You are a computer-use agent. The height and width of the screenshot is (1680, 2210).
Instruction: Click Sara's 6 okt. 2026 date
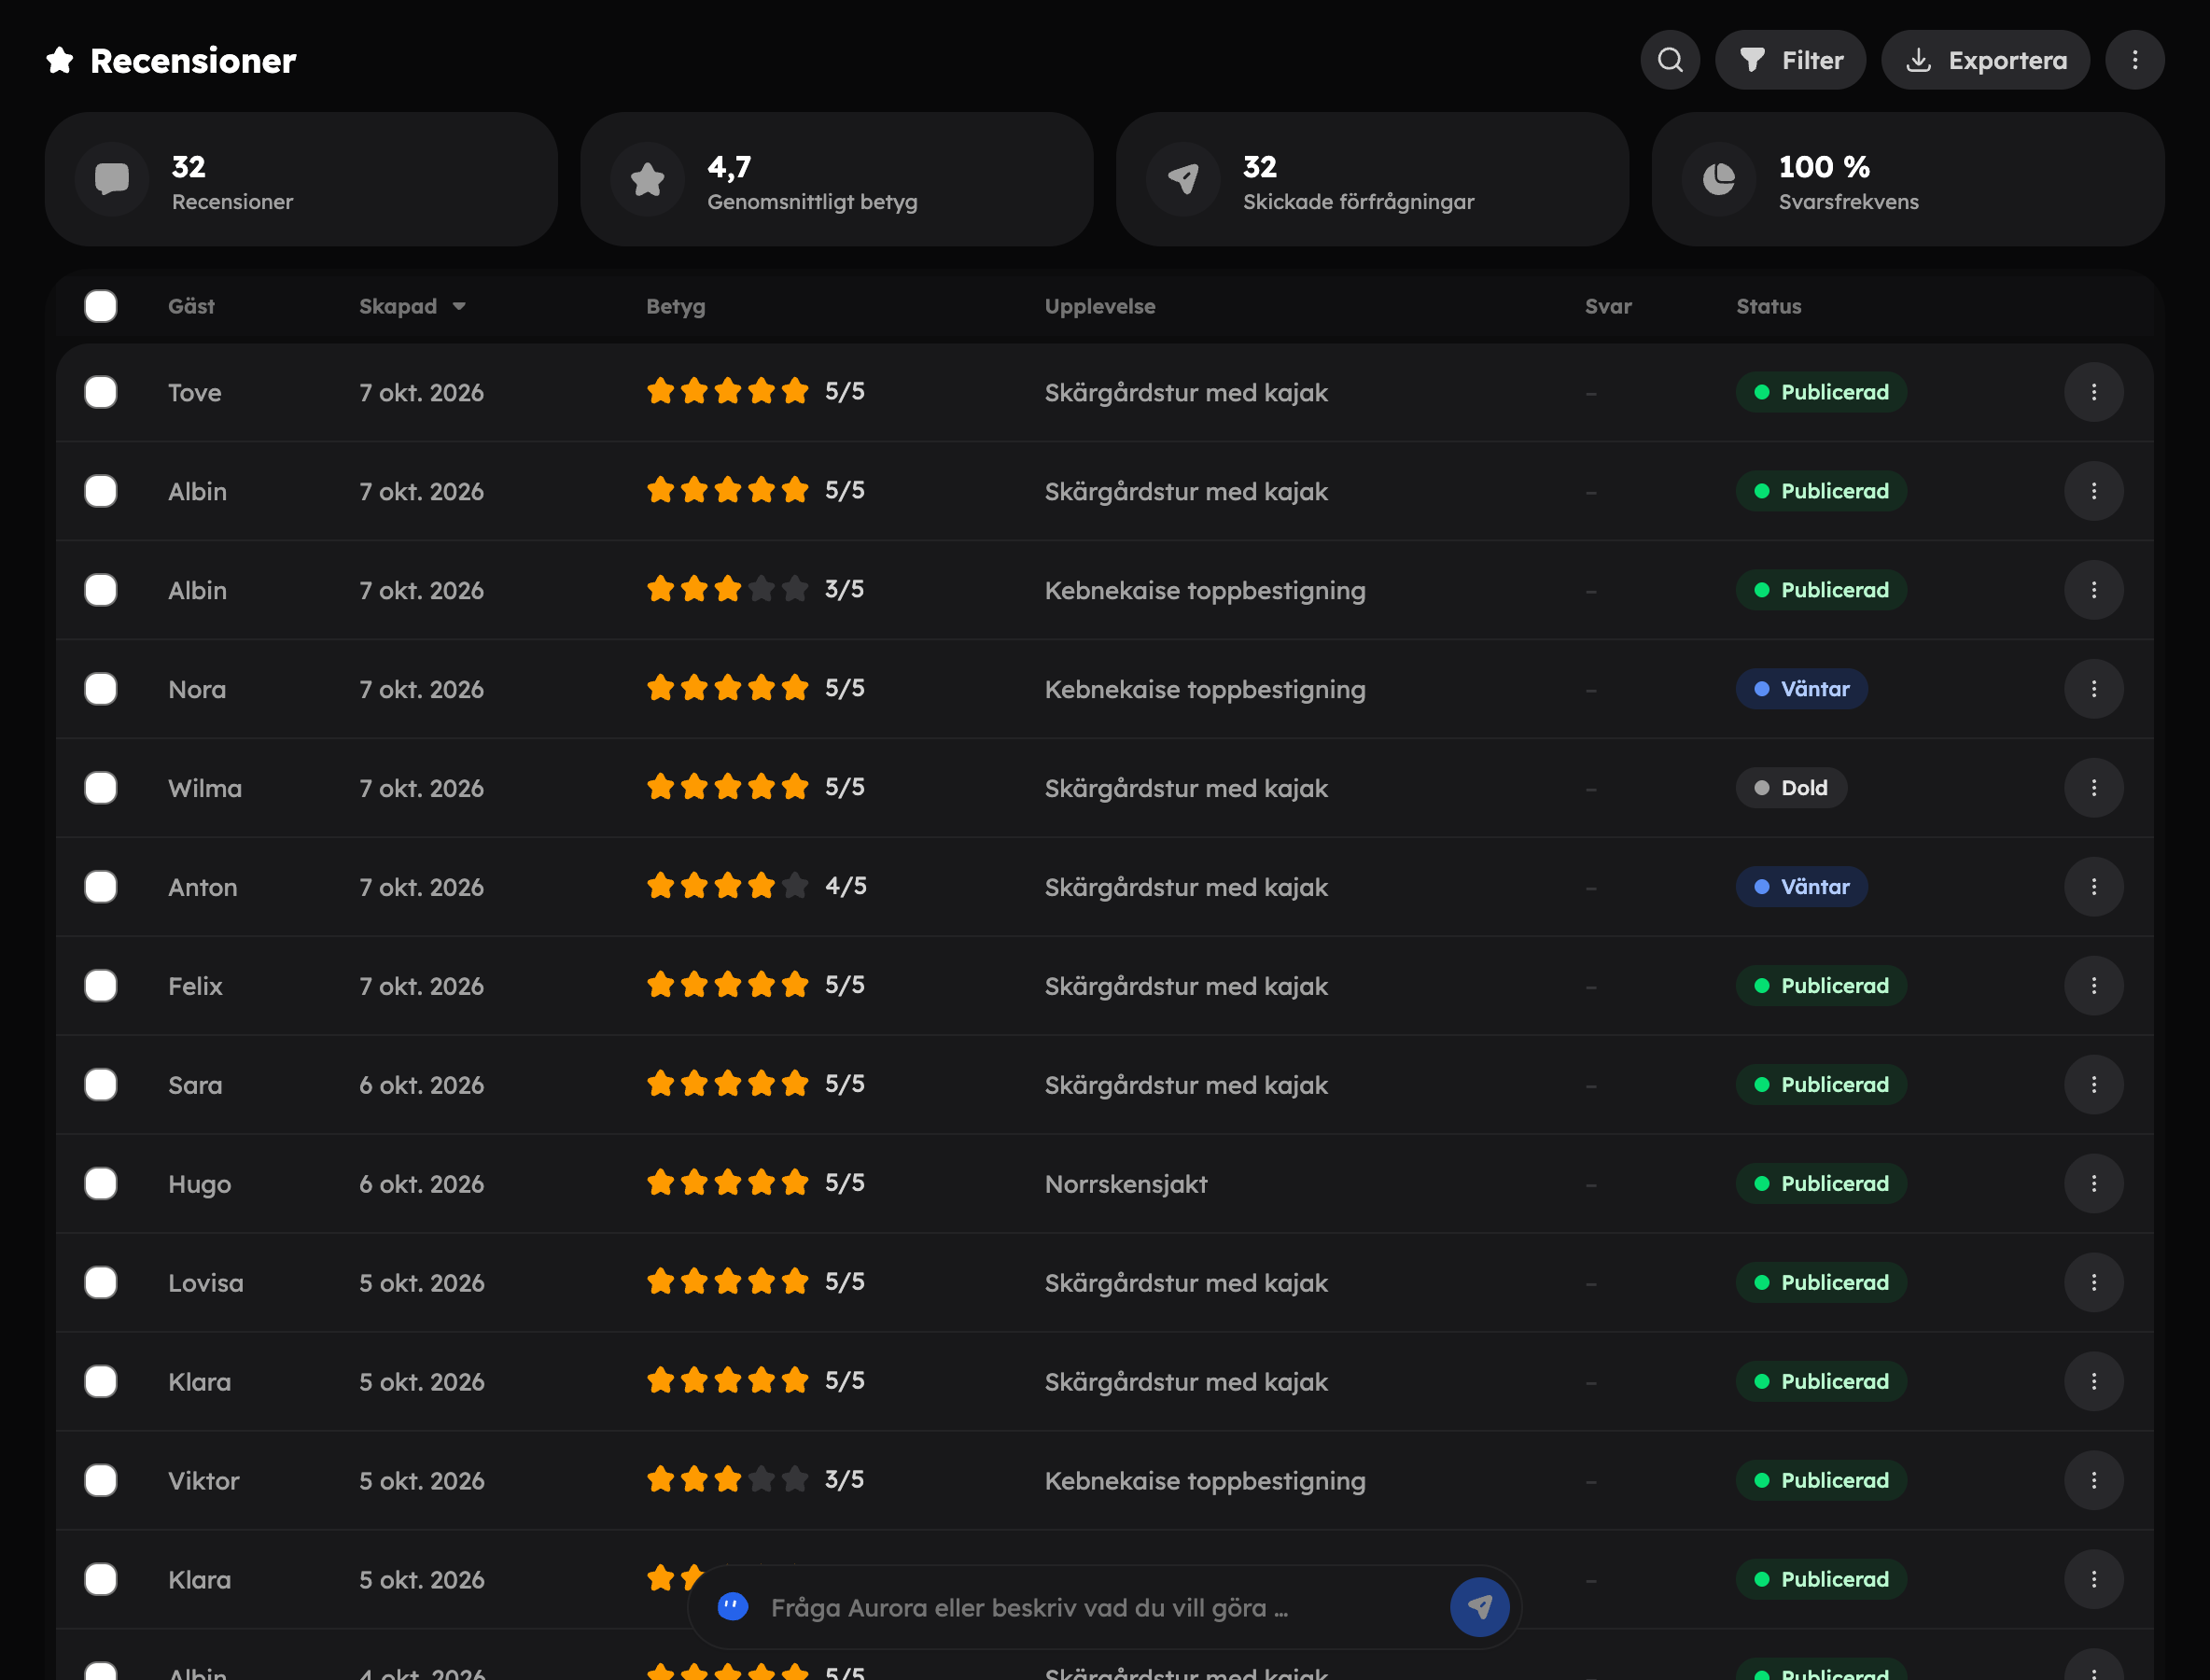422,1085
